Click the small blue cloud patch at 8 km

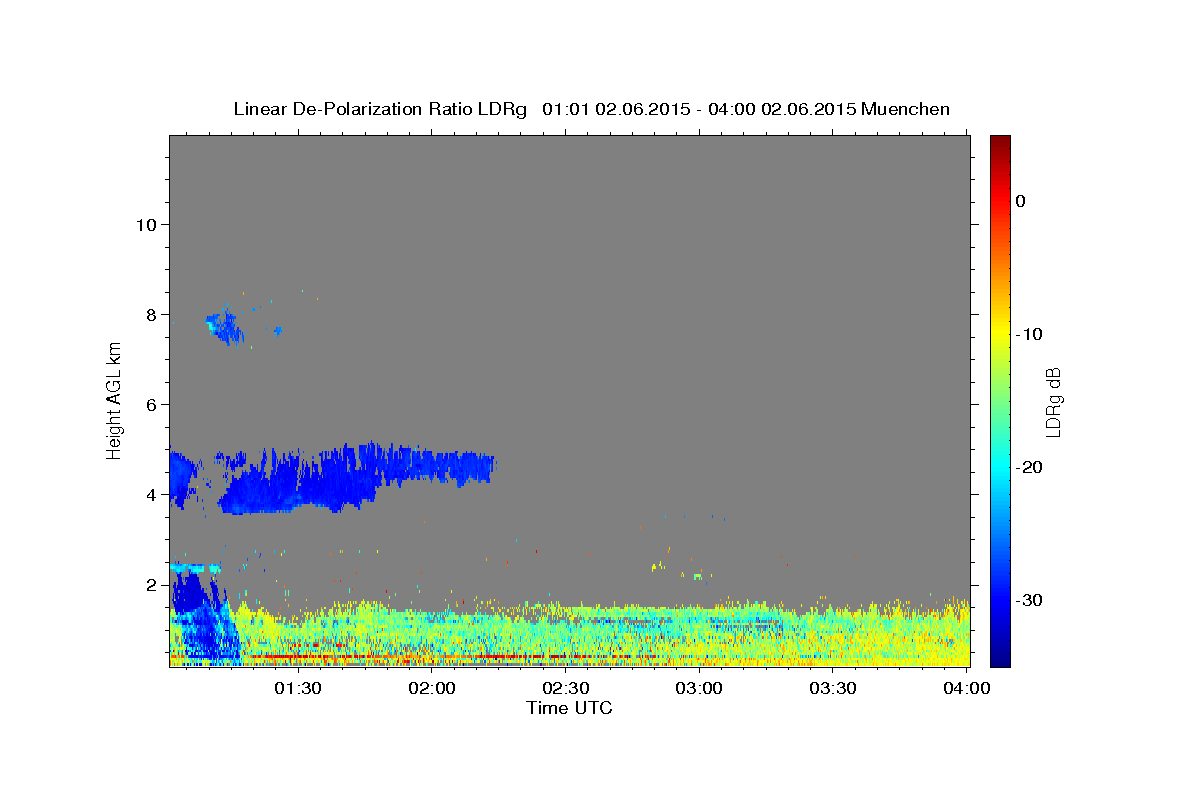point(227,327)
